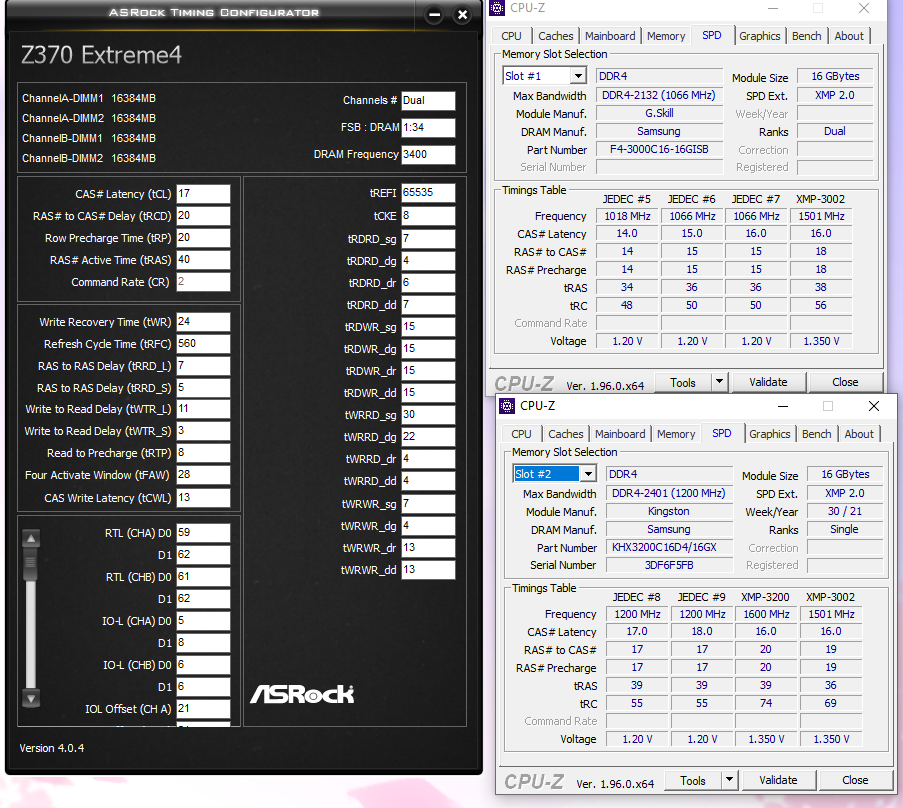Click XMP-3200 frequency cell 1600 MHz

click(x=766, y=614)
